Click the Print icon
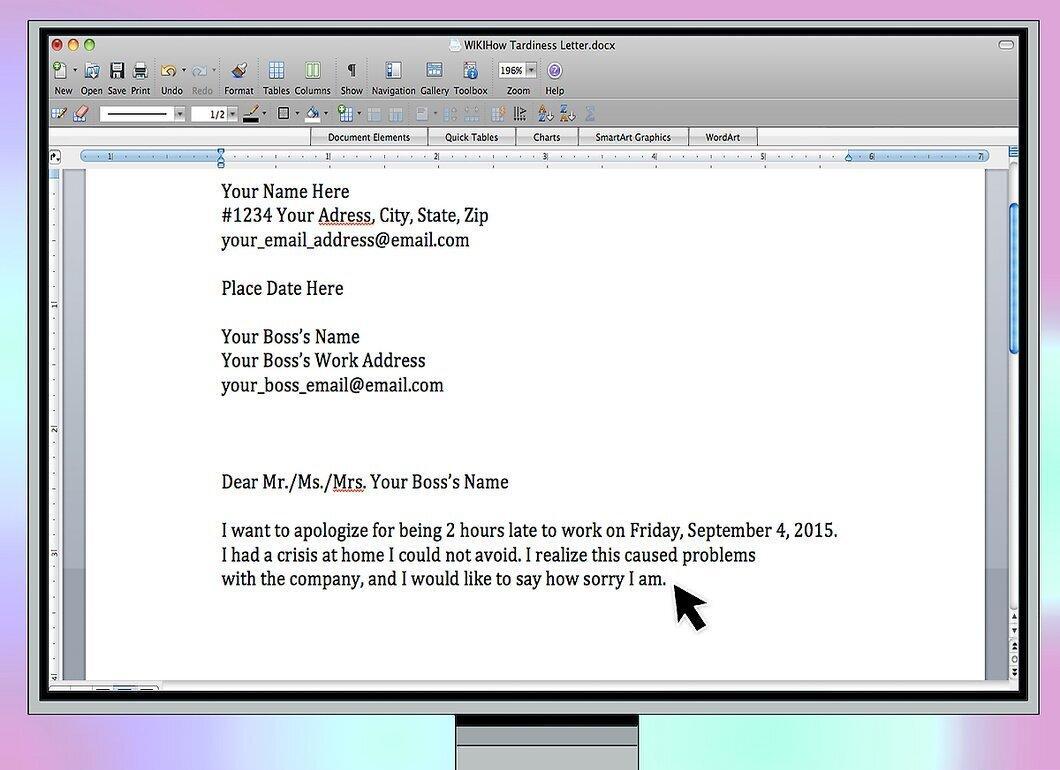 (140, 70)
